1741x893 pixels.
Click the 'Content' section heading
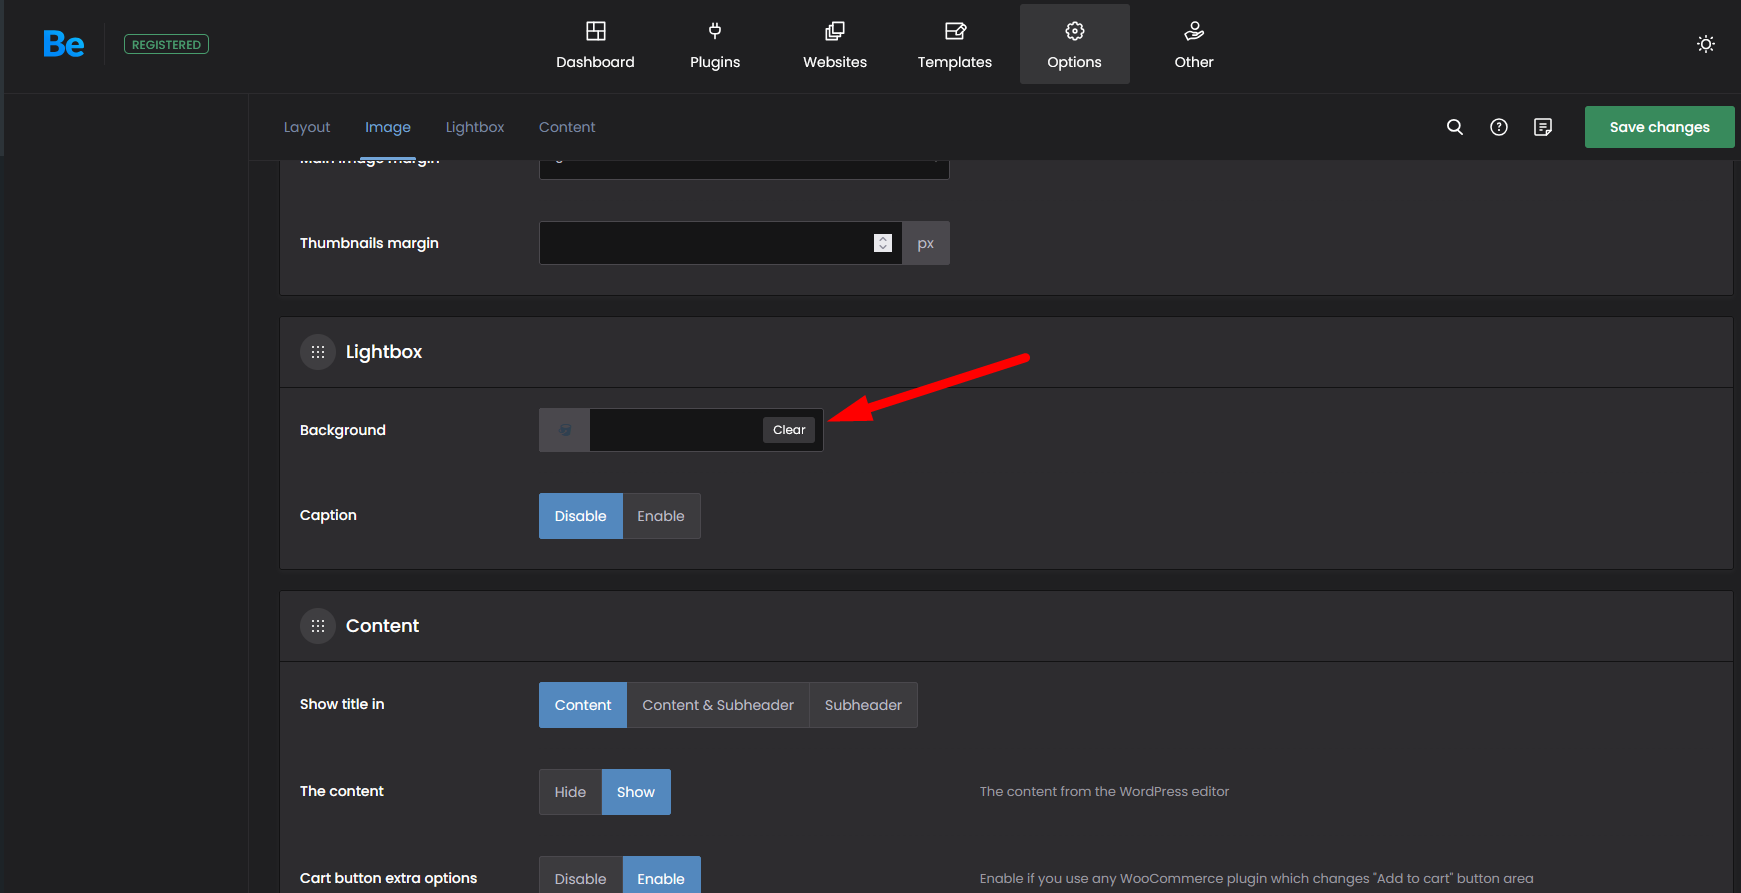coord(382,626)
